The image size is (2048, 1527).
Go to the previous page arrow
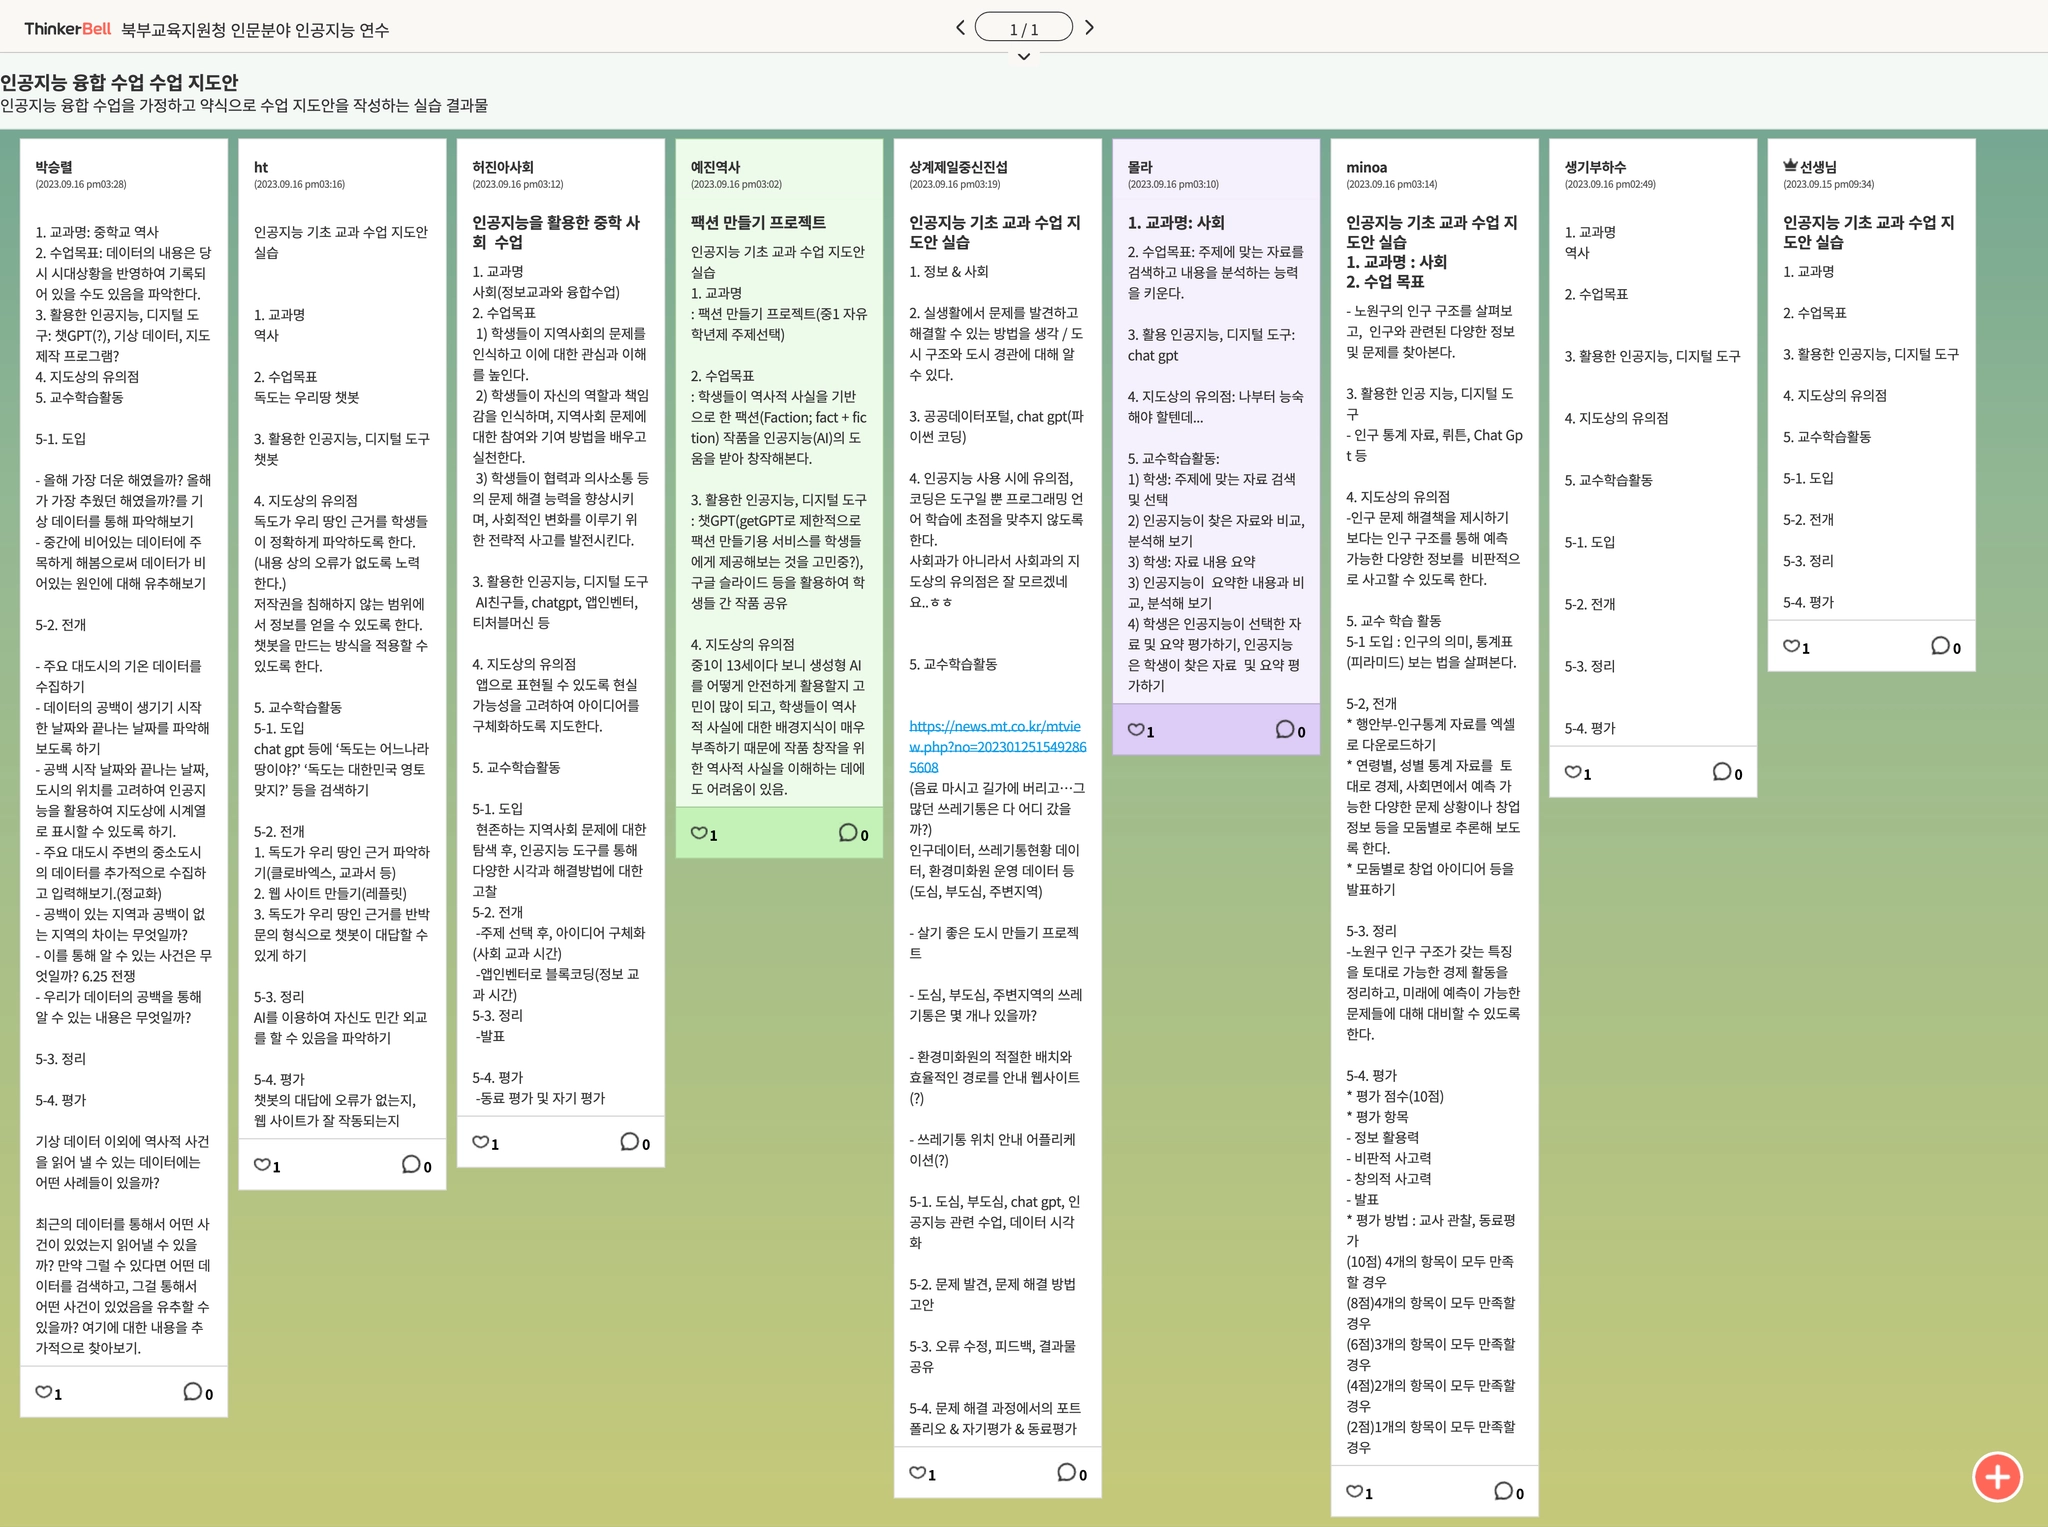point(960,28)
